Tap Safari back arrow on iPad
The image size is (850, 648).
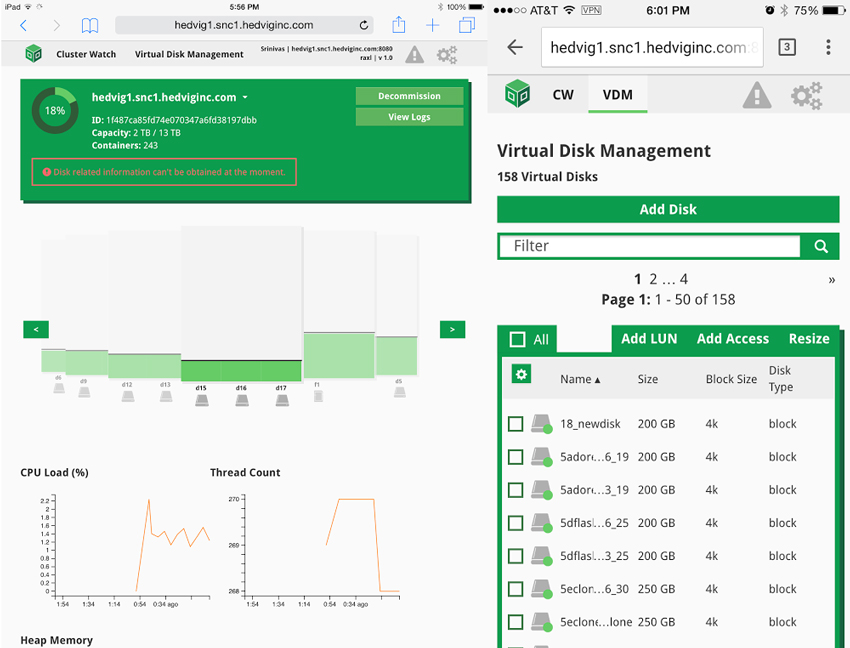tap(23, 25)
